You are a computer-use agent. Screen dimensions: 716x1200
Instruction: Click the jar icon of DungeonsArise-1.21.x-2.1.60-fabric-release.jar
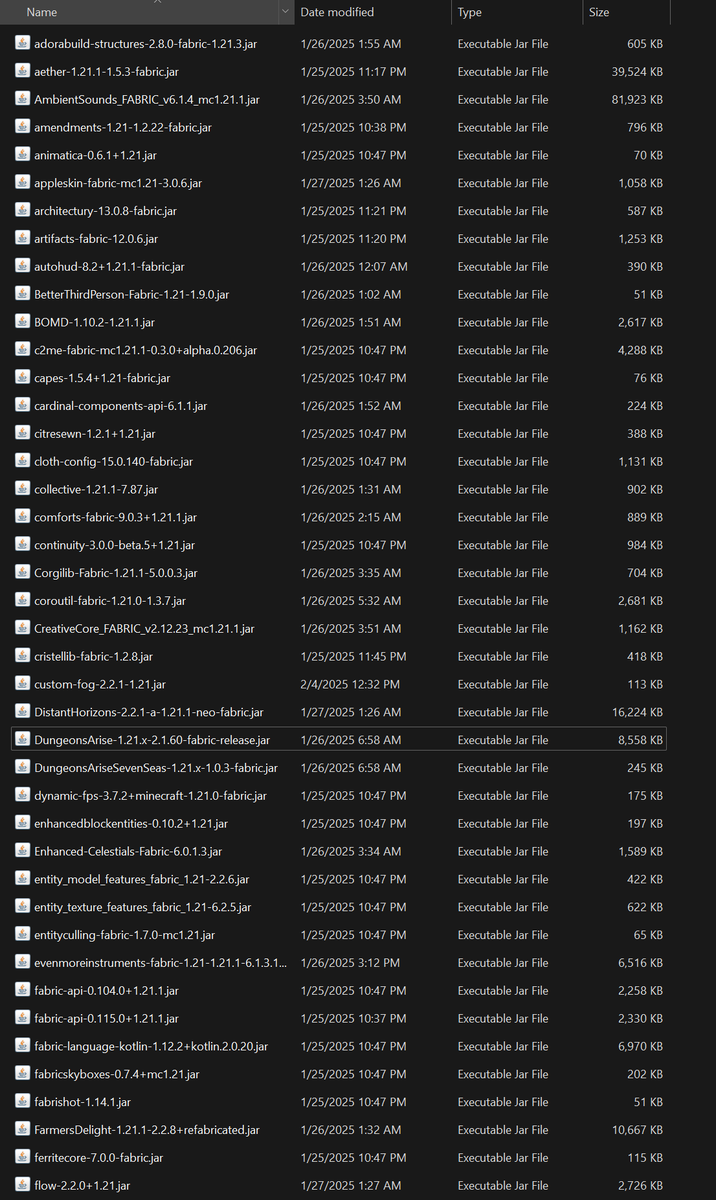23,740
